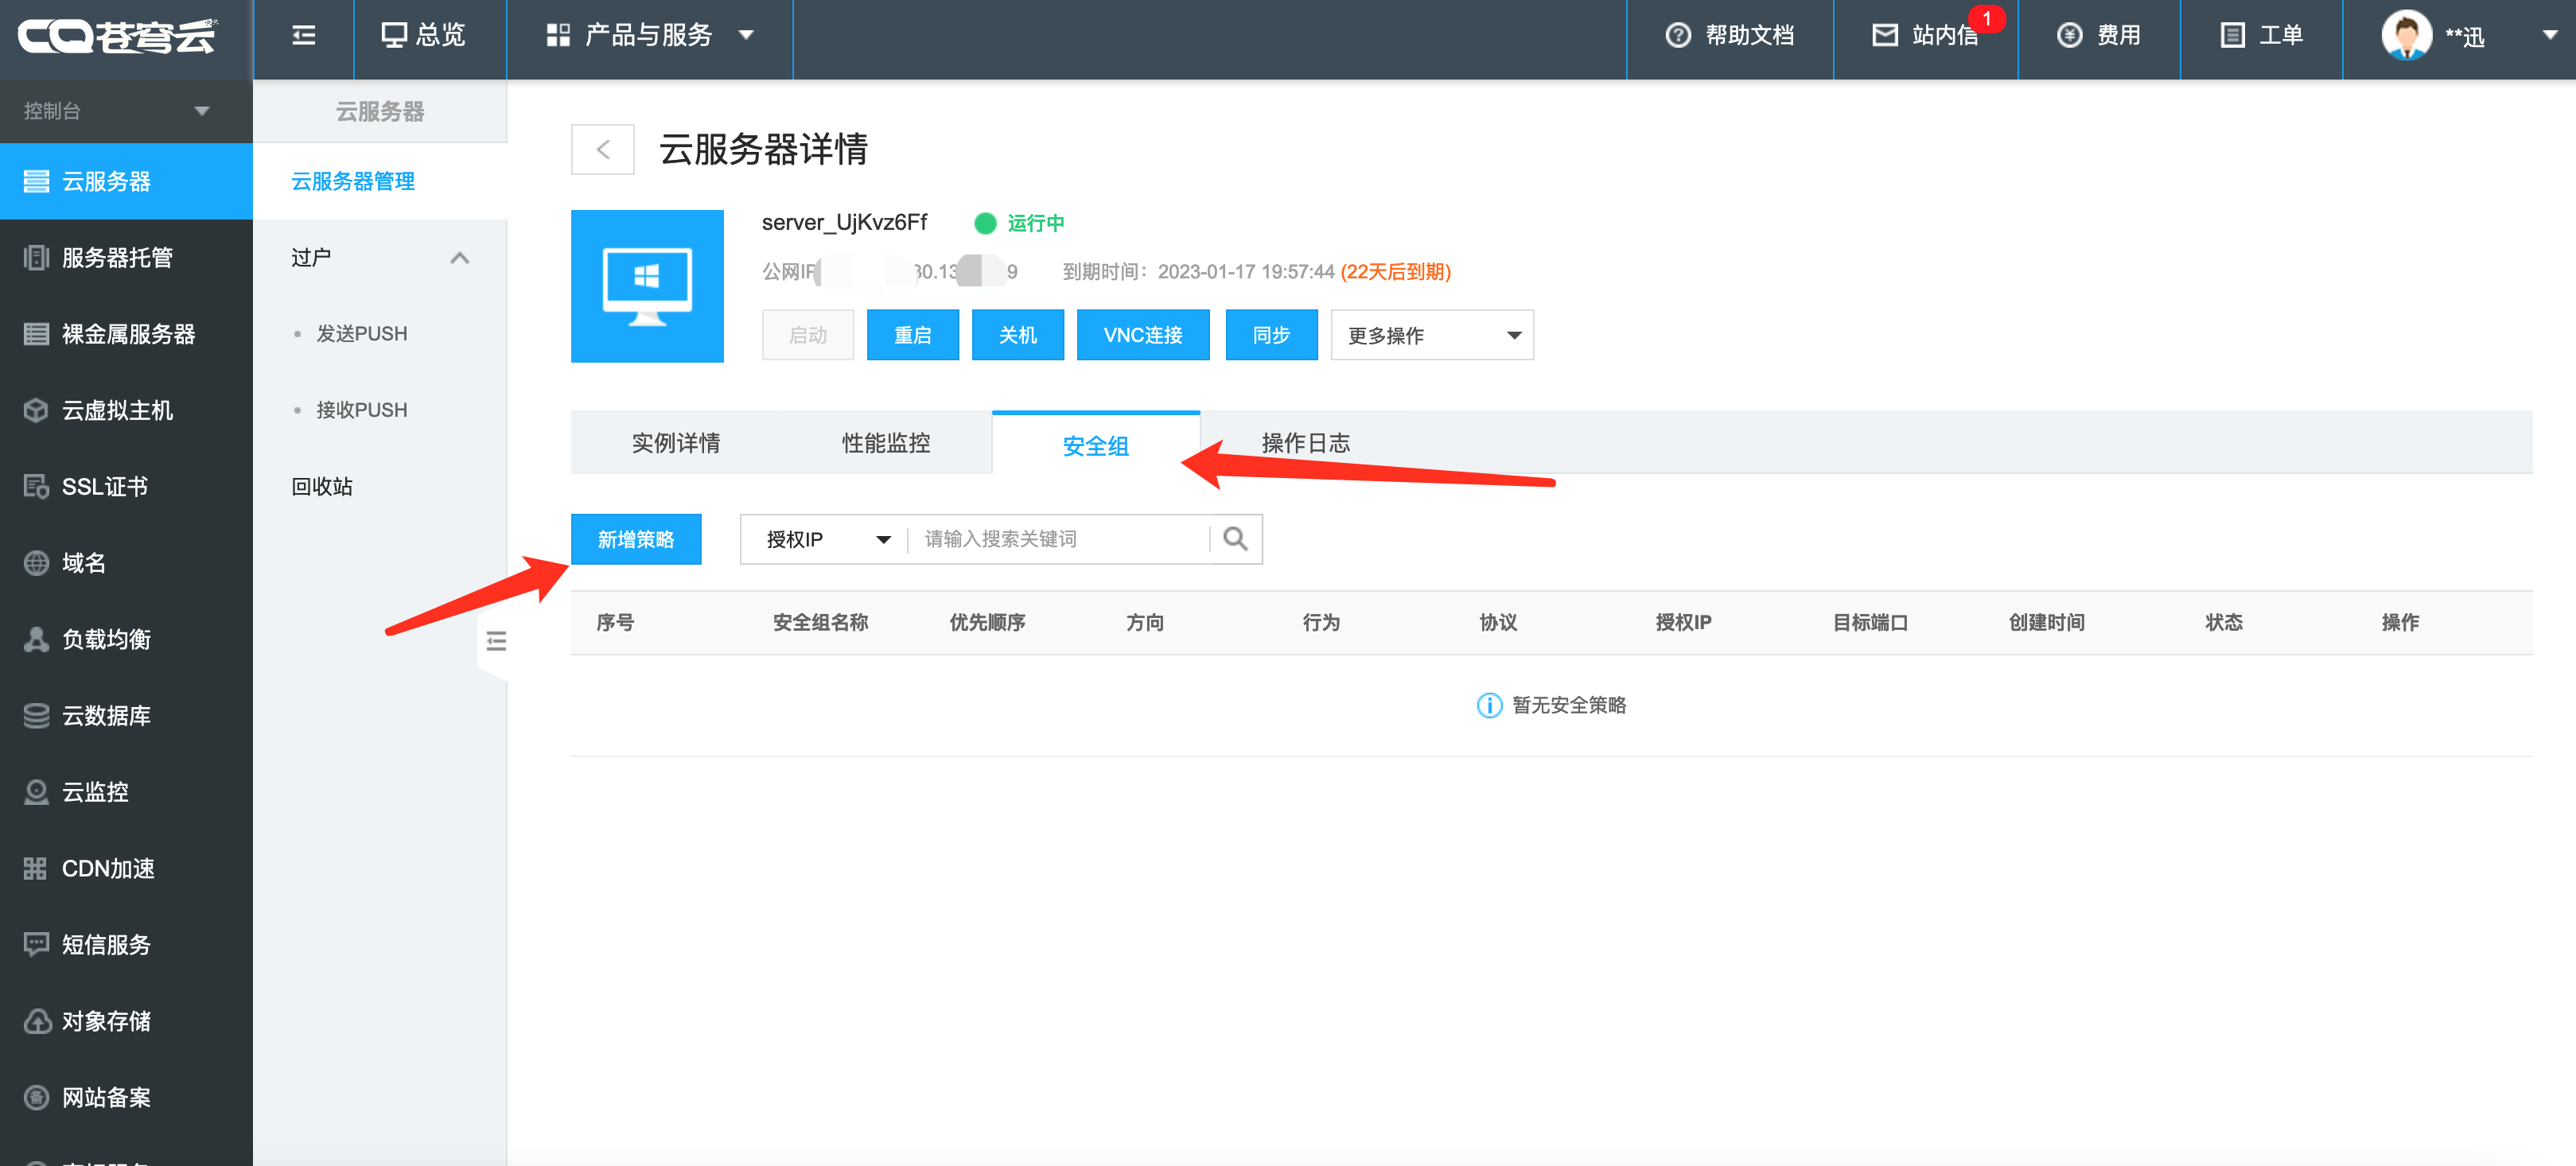Click the sub-sidebar collapse handle
This screenshot has height=1166, width=2576.
(x=496, y=641)
